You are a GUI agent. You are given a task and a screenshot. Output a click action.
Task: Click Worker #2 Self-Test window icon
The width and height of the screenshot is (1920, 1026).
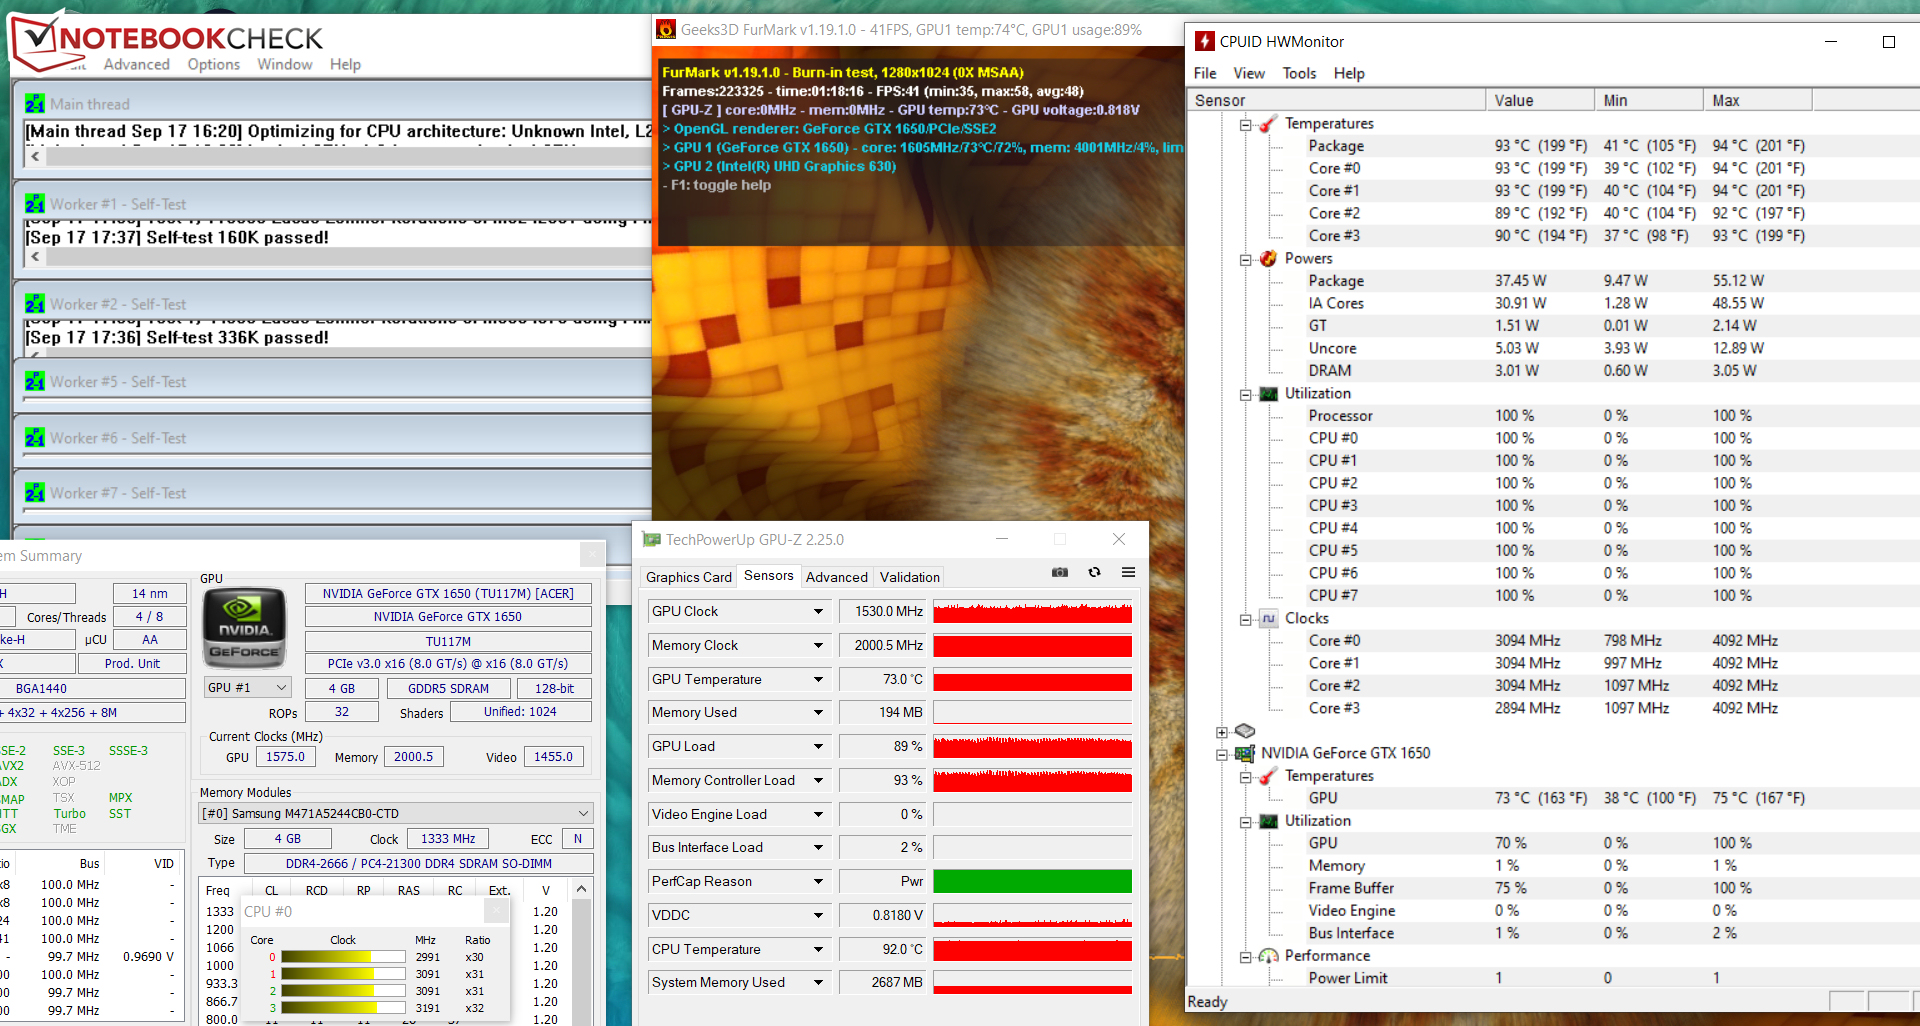35,304
